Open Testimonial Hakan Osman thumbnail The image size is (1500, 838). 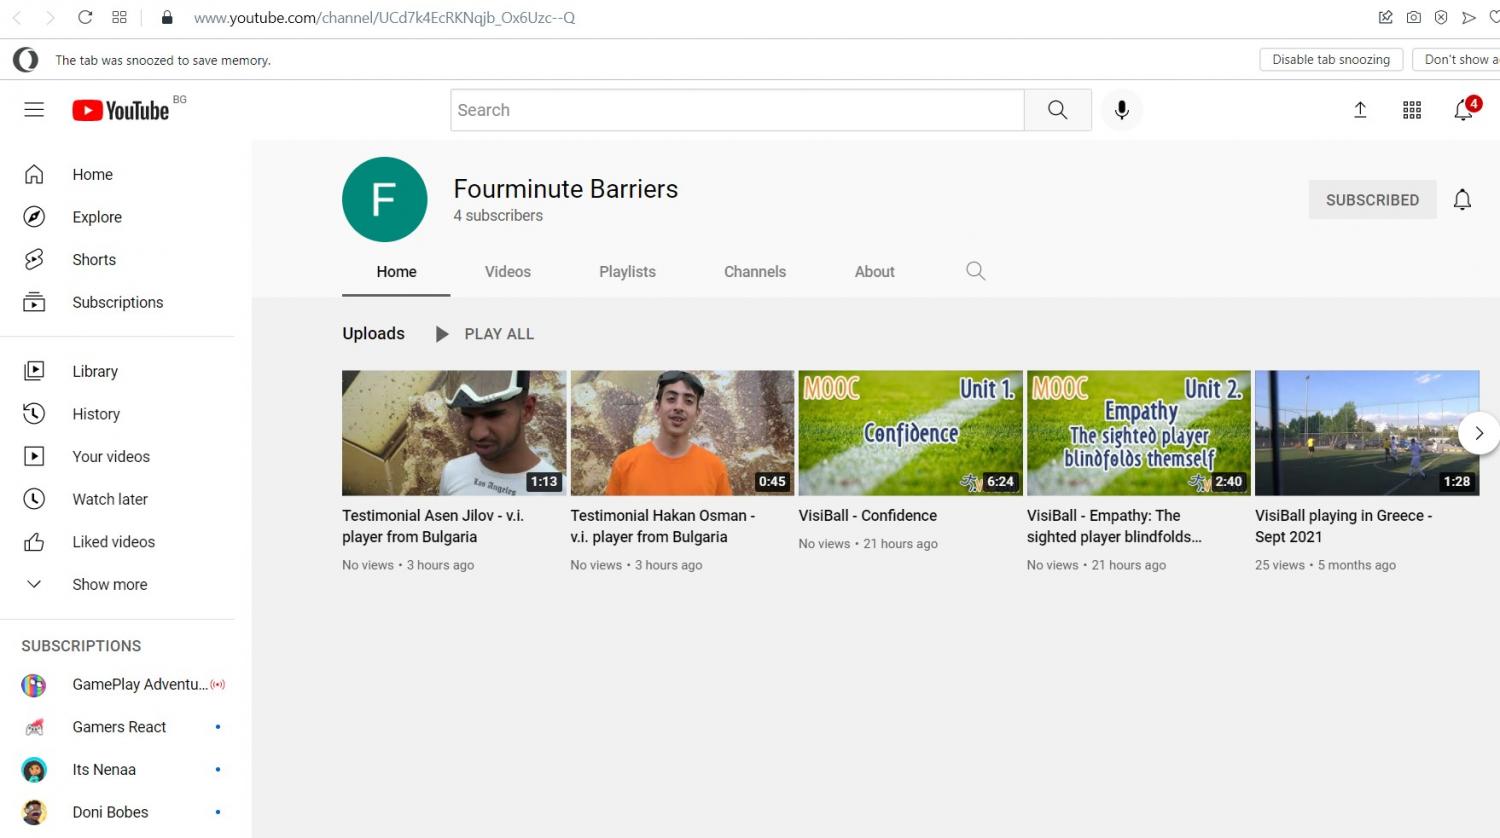[682, 433]
